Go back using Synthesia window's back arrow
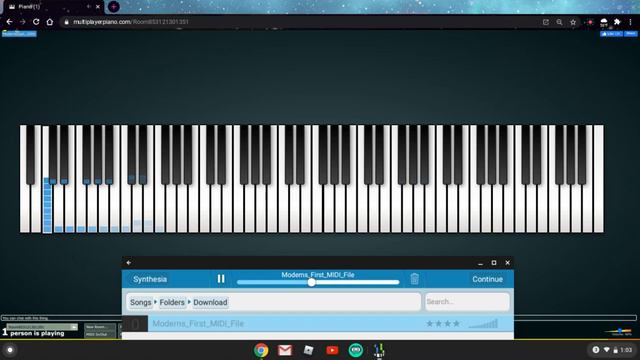Image resolution: width=640 pixels, height=360 pixels. pyautogui.click(x=129, y=263)
